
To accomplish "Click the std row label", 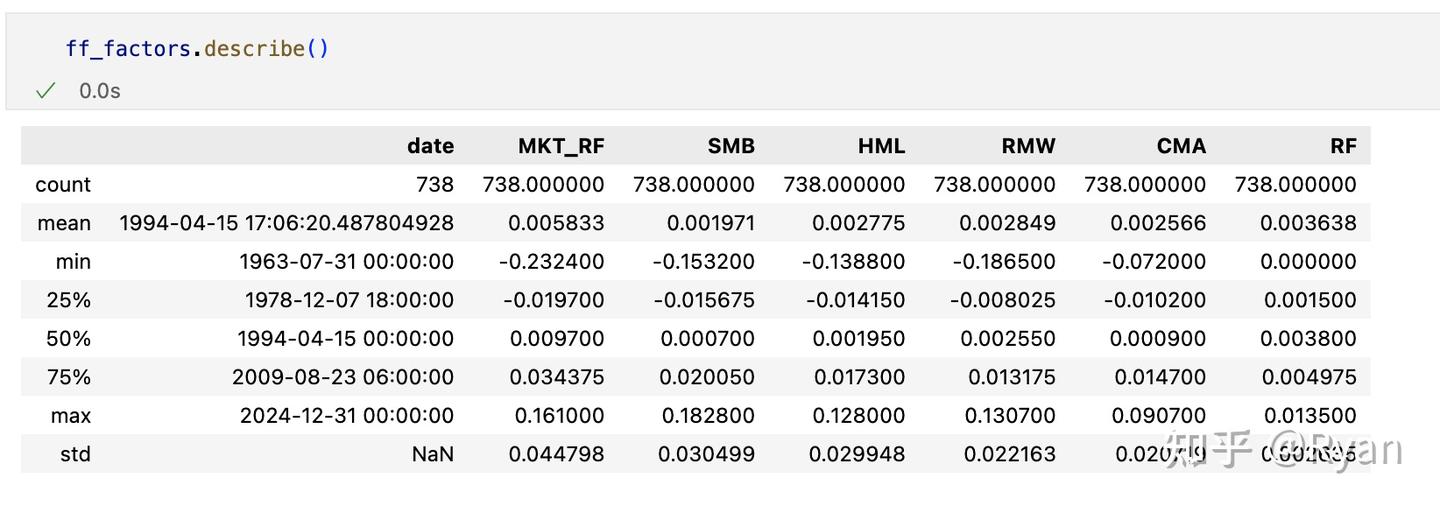I will click(75, 454).
